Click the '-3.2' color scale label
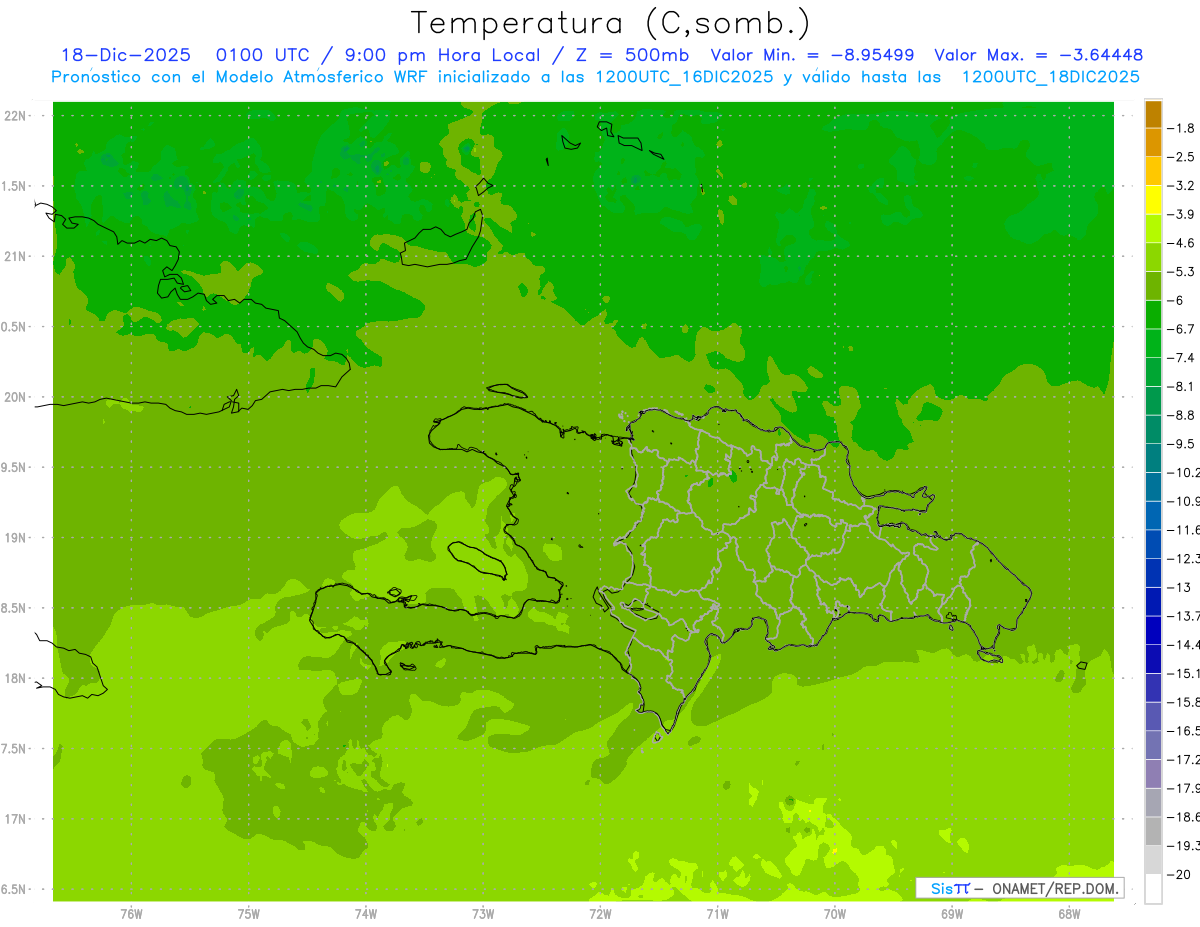The height and width of the screenshot is (927, 1200). (x=1182, y=186)
